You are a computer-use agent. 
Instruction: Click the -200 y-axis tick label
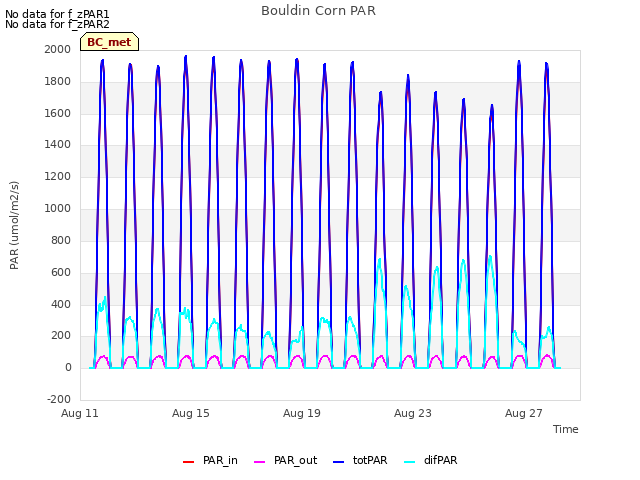[x=59, y=399]
